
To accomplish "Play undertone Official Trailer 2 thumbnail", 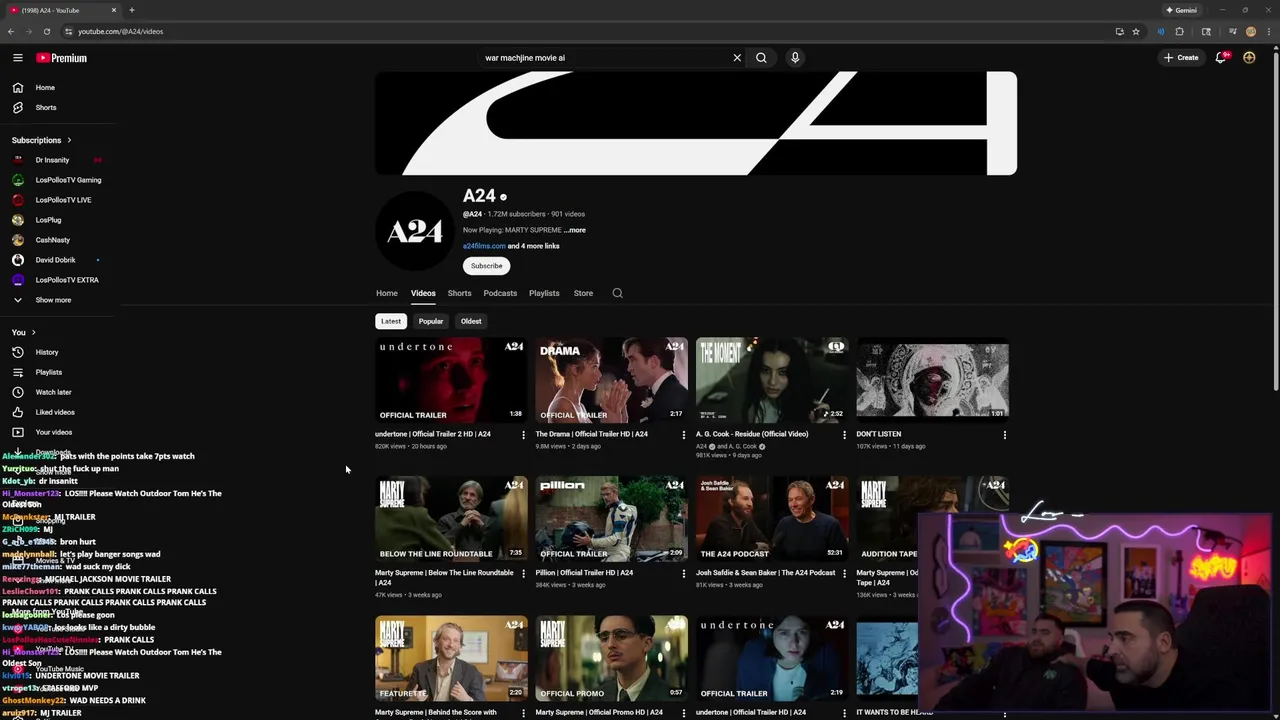I will tap(451, 380).
